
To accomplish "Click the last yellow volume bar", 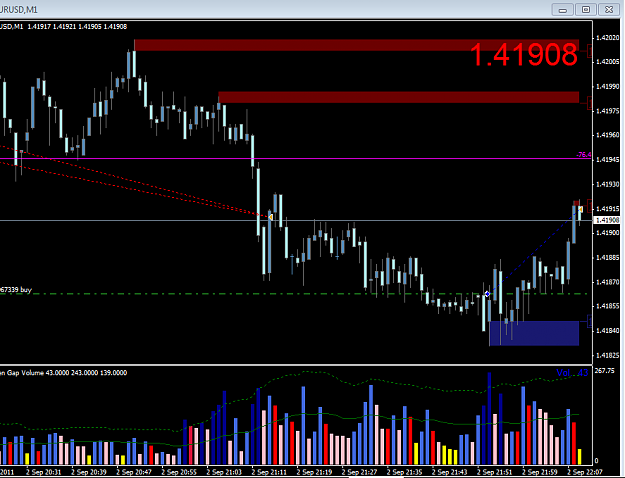I will coord(579,456).
